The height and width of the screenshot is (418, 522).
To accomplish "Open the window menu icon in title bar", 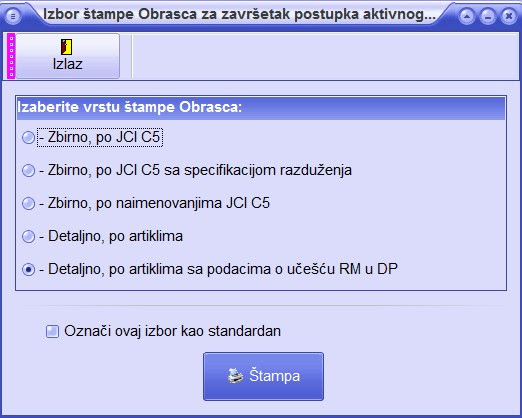I will pos(13,15).
